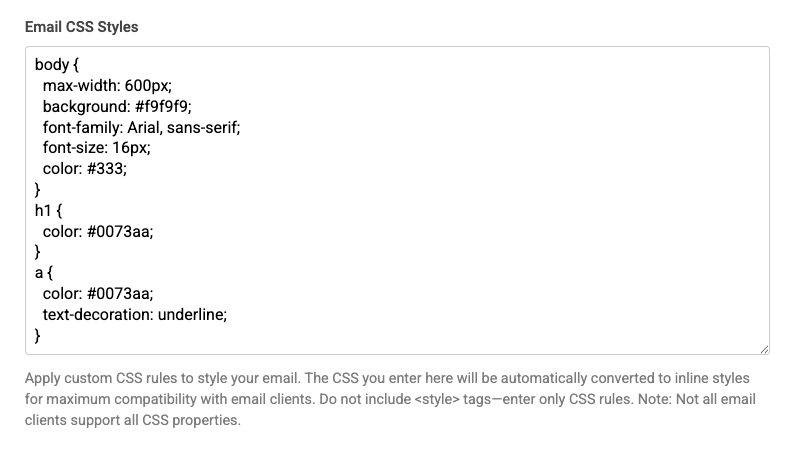Screen dimensions: 795x450
Task: Click the closing brace of h1 rule
Action: coord(38,252)
